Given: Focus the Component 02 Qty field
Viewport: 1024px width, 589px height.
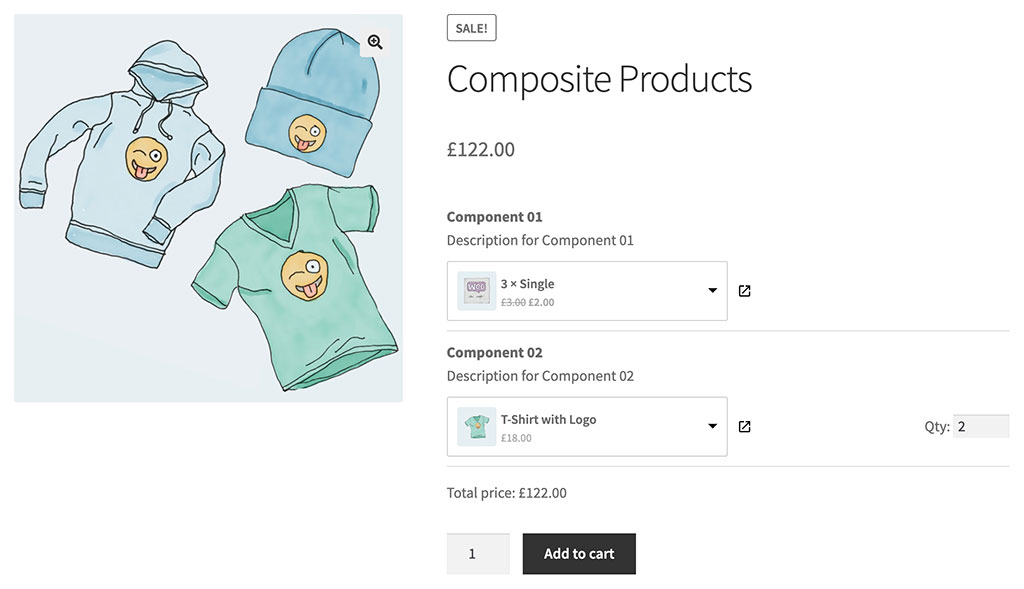Looking at the screenshot, I should (980, 427).
